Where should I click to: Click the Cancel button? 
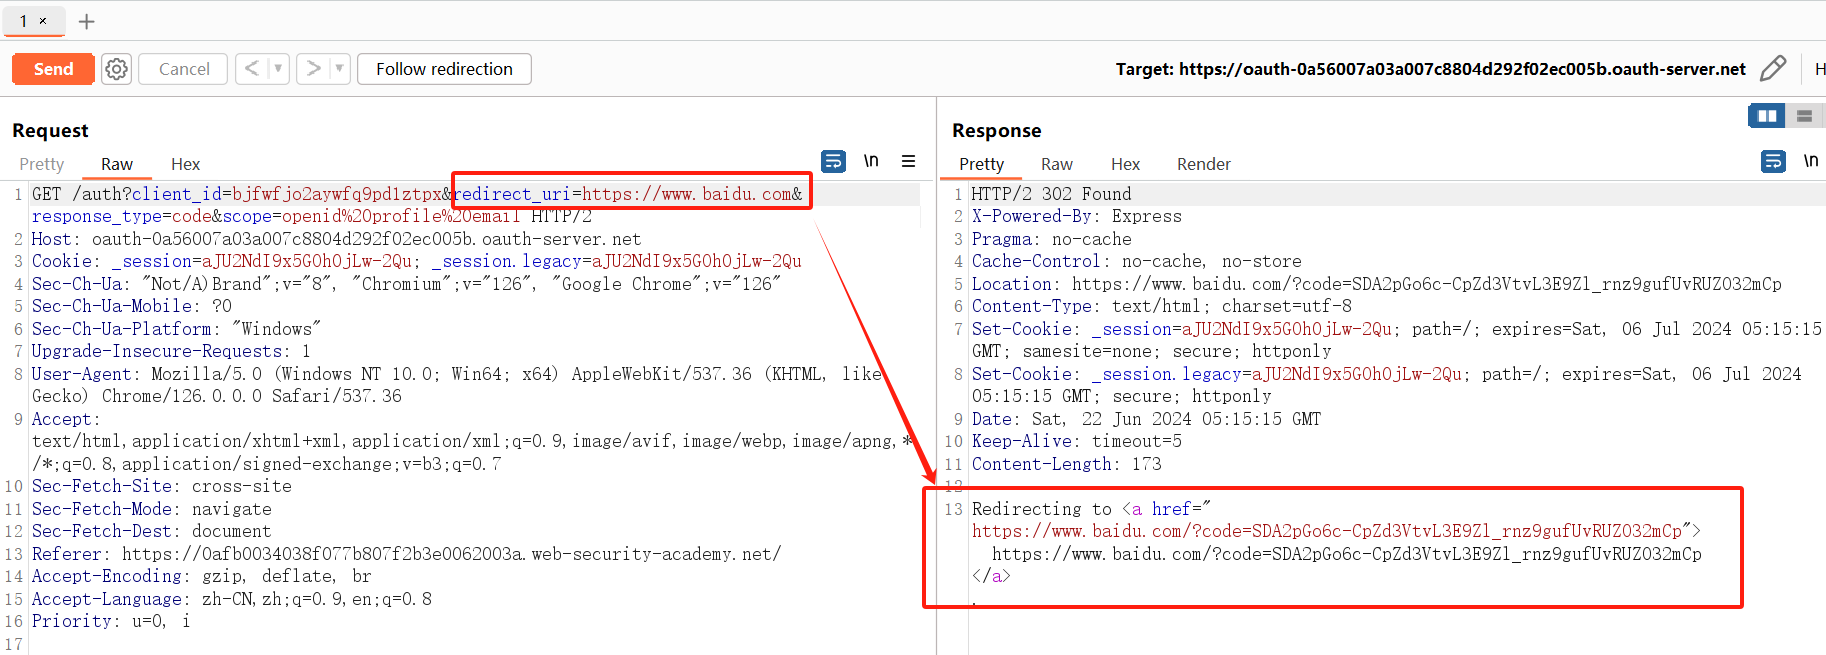pos(184,69)
